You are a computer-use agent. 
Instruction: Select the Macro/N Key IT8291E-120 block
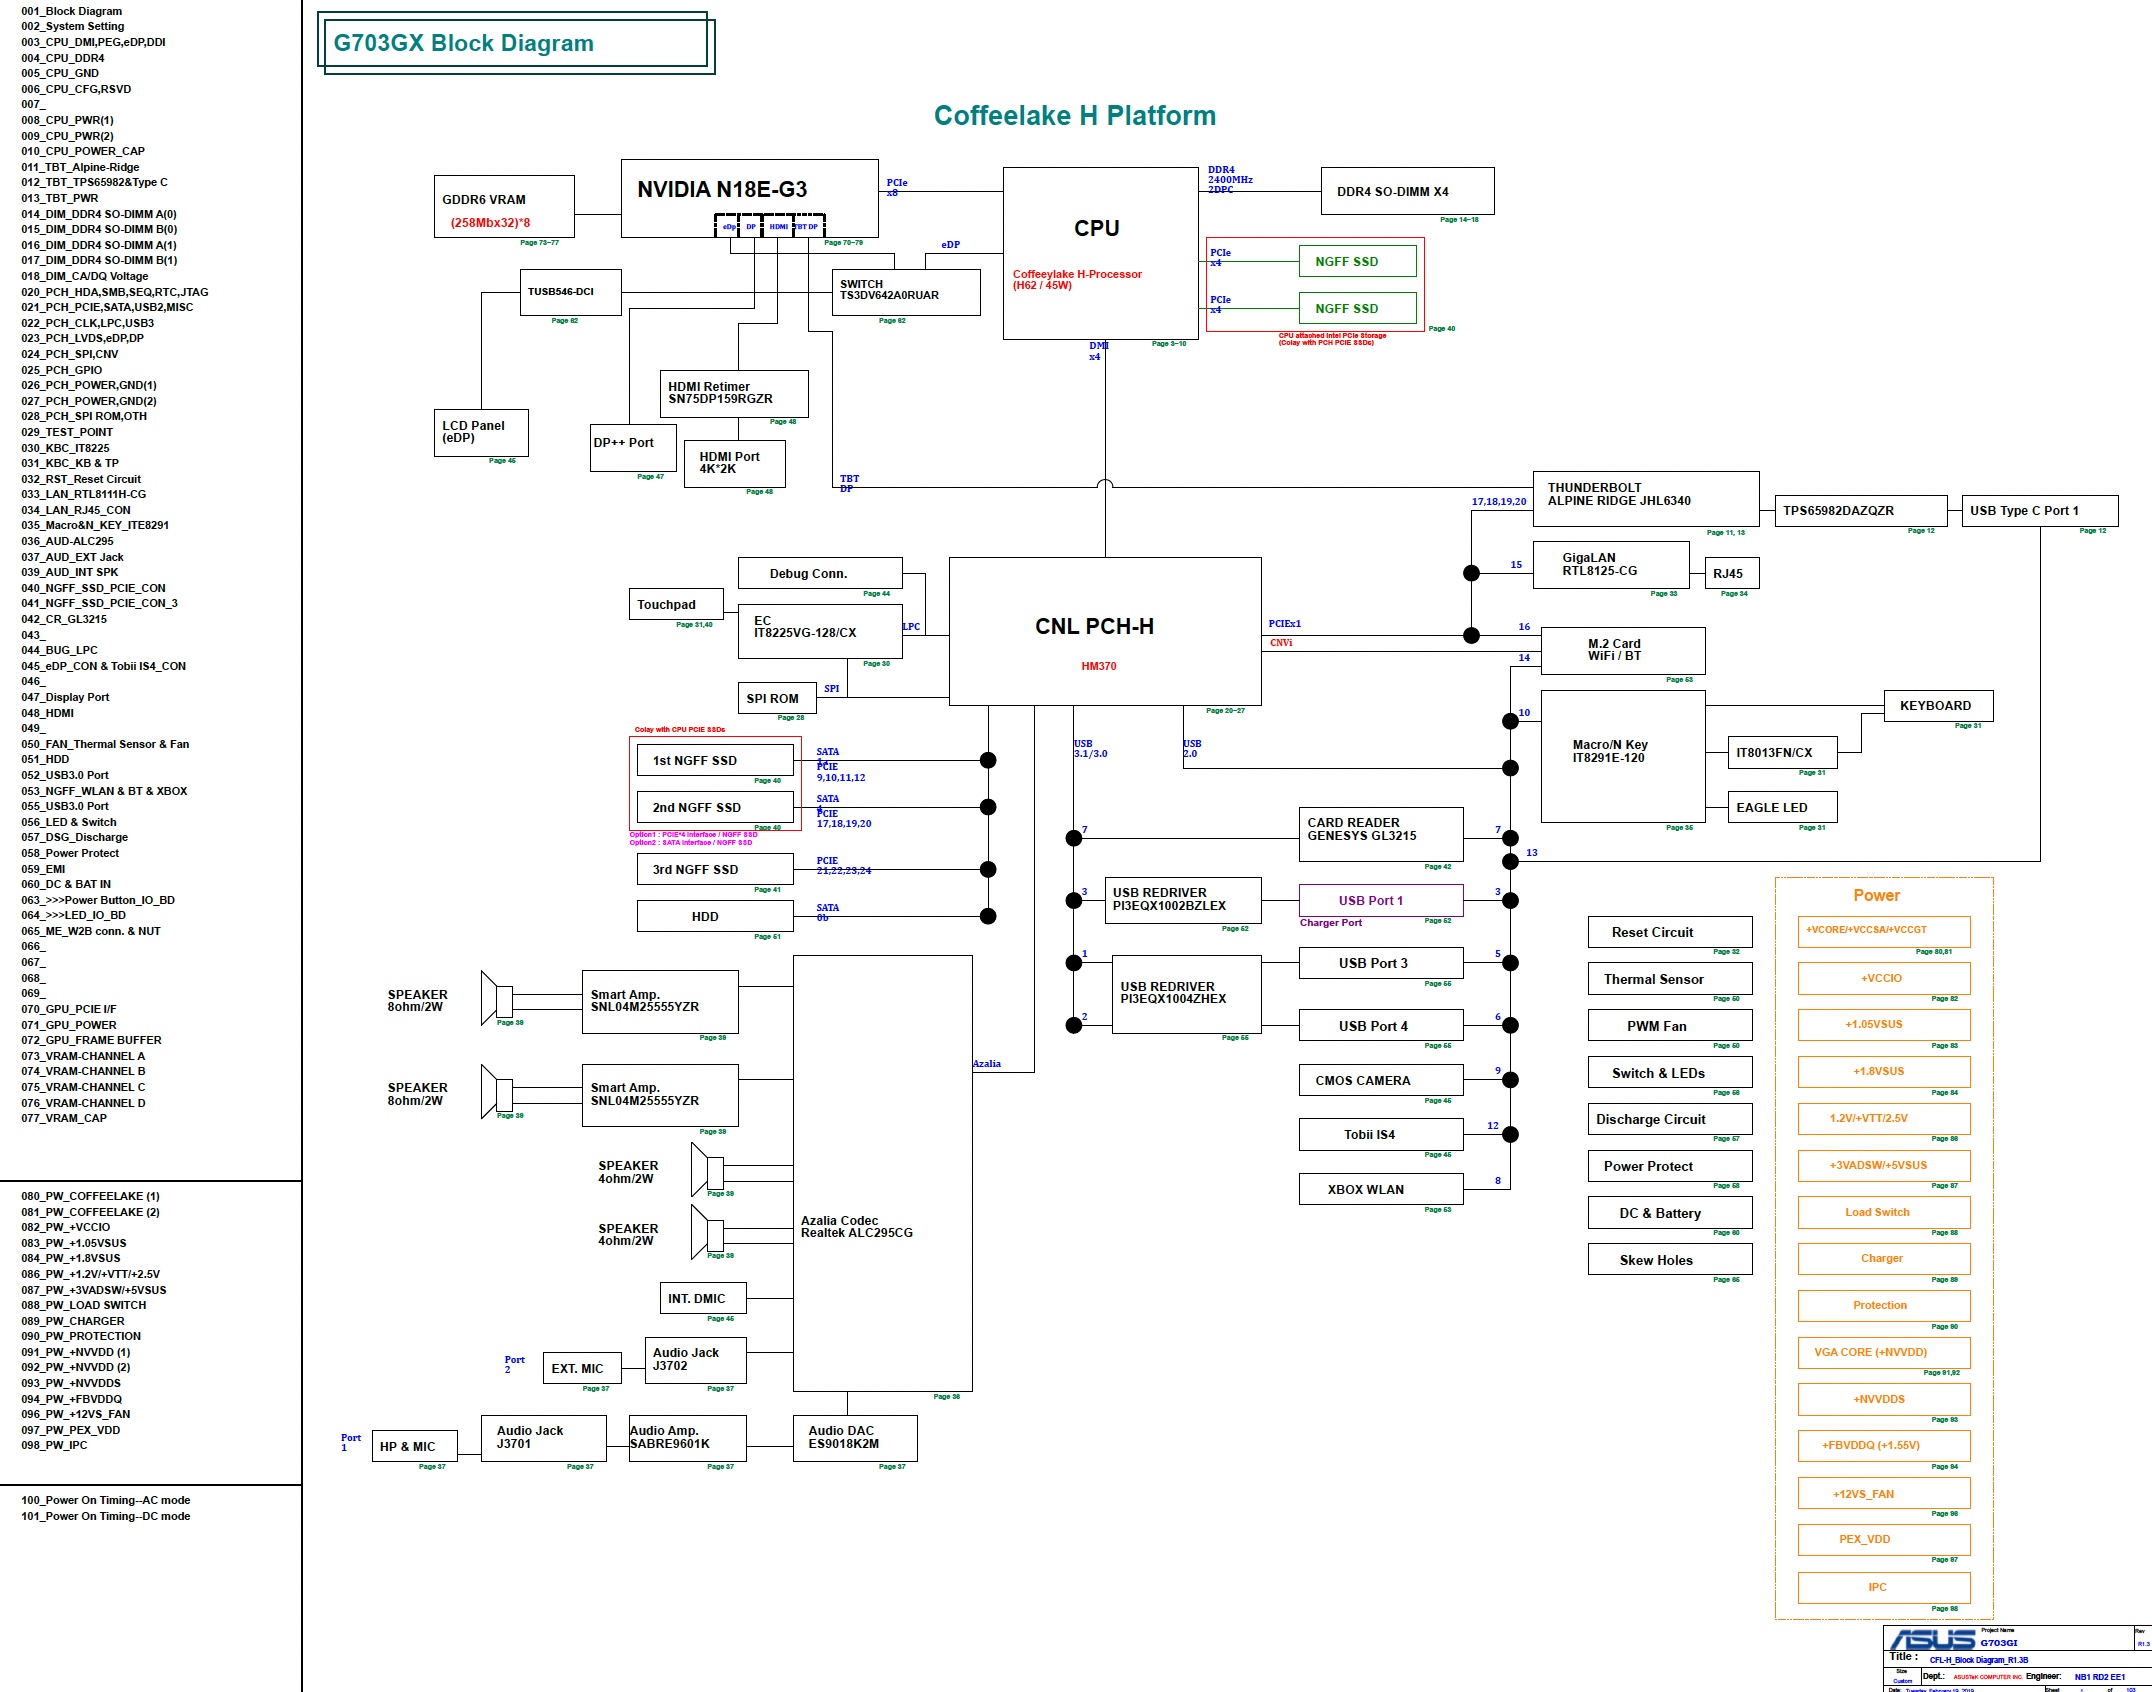coord(1623,757)
